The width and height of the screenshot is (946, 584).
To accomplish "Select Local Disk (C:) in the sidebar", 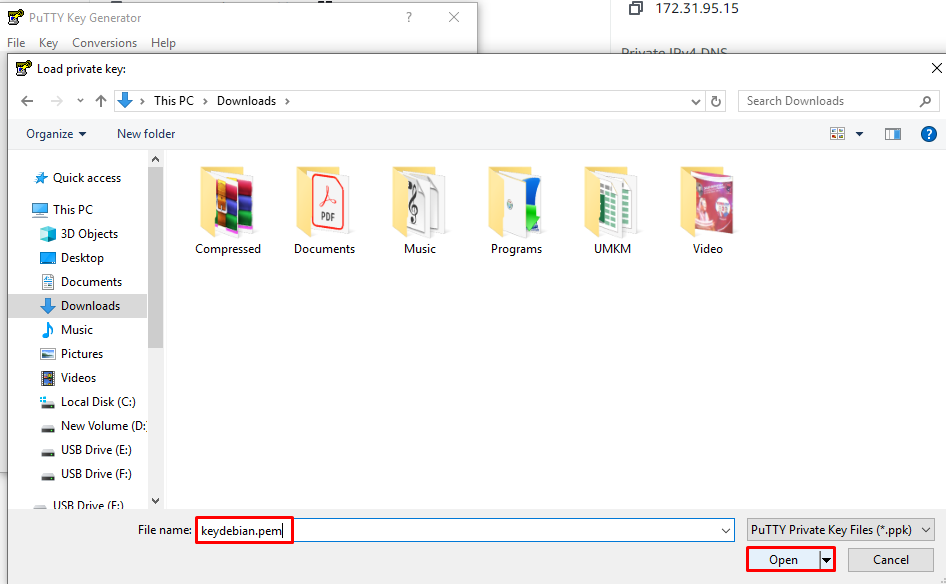I will click(x=88, y=402).
